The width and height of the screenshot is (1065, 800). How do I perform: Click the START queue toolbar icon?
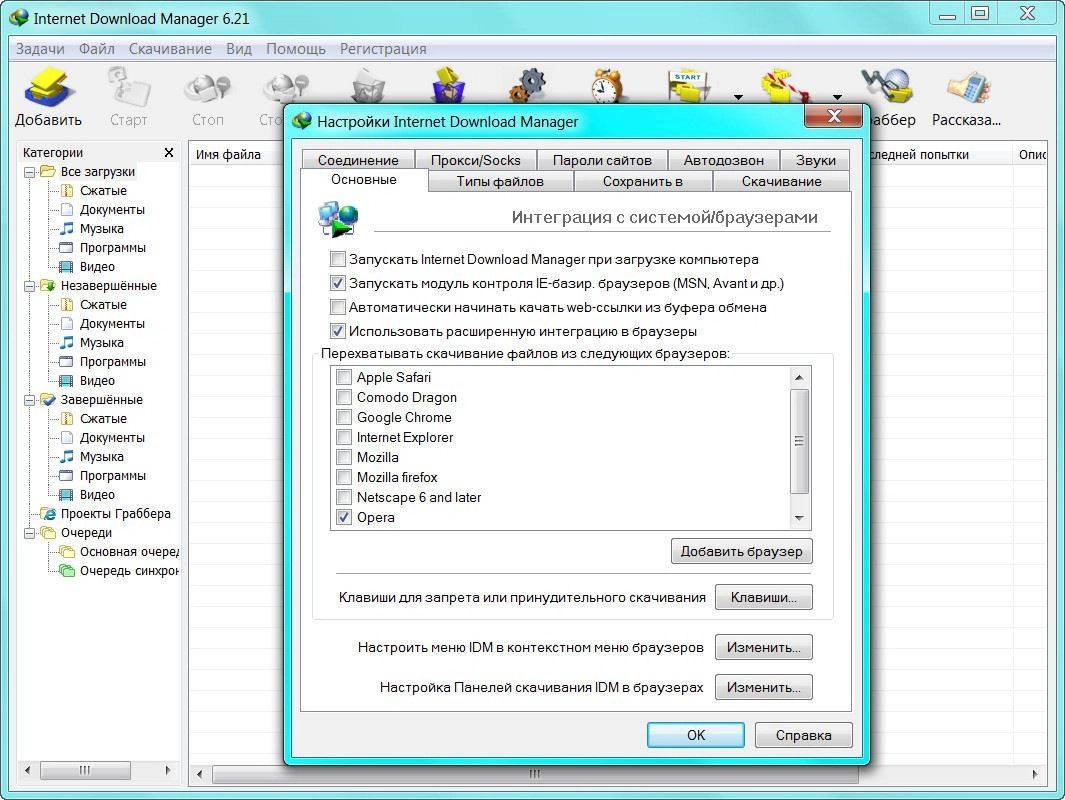click(687, 85)
